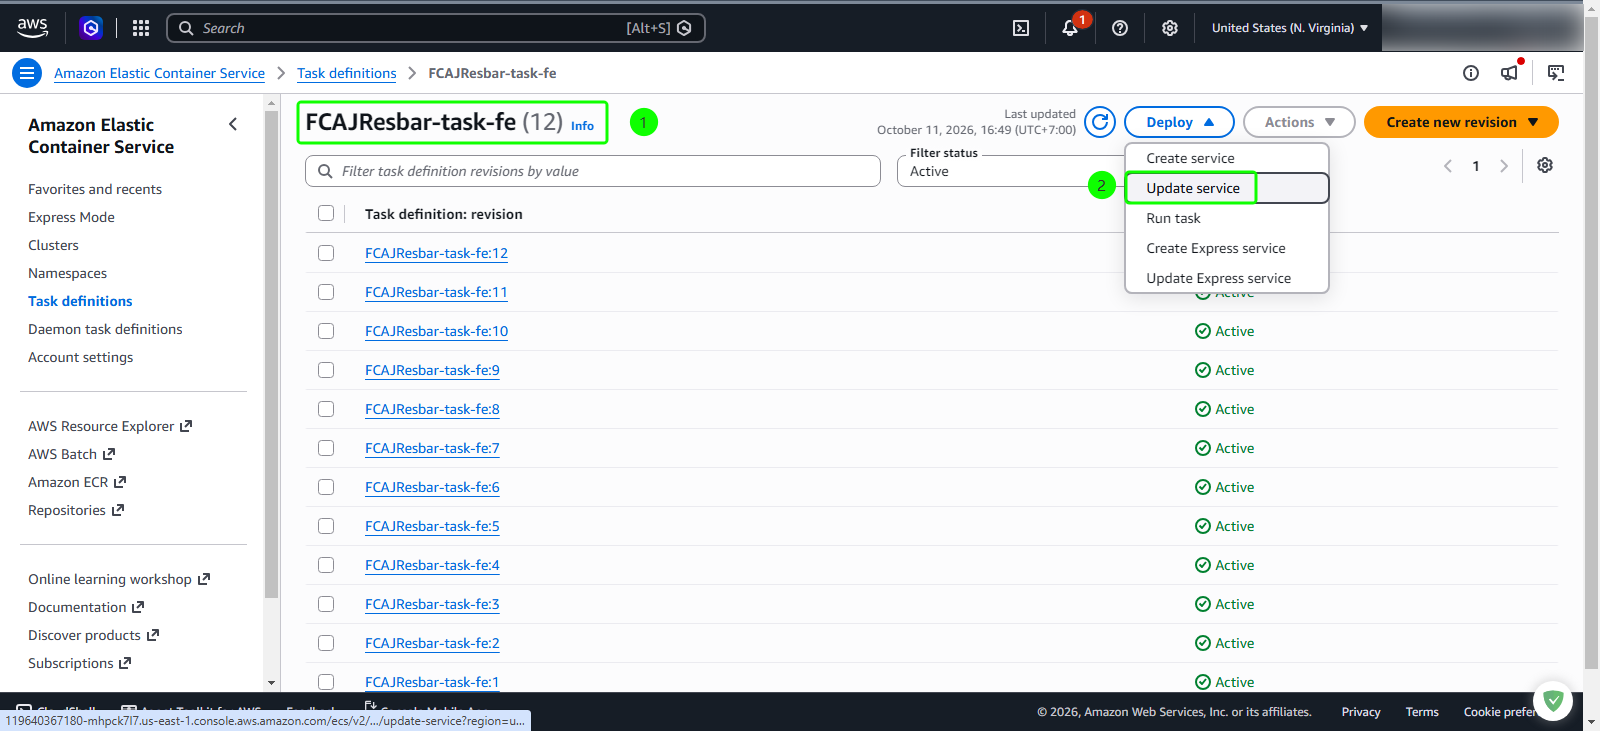This screenshot has width=1600, height=731.
Task: Click the purple console shortcut icon
Action: point(91,28)
